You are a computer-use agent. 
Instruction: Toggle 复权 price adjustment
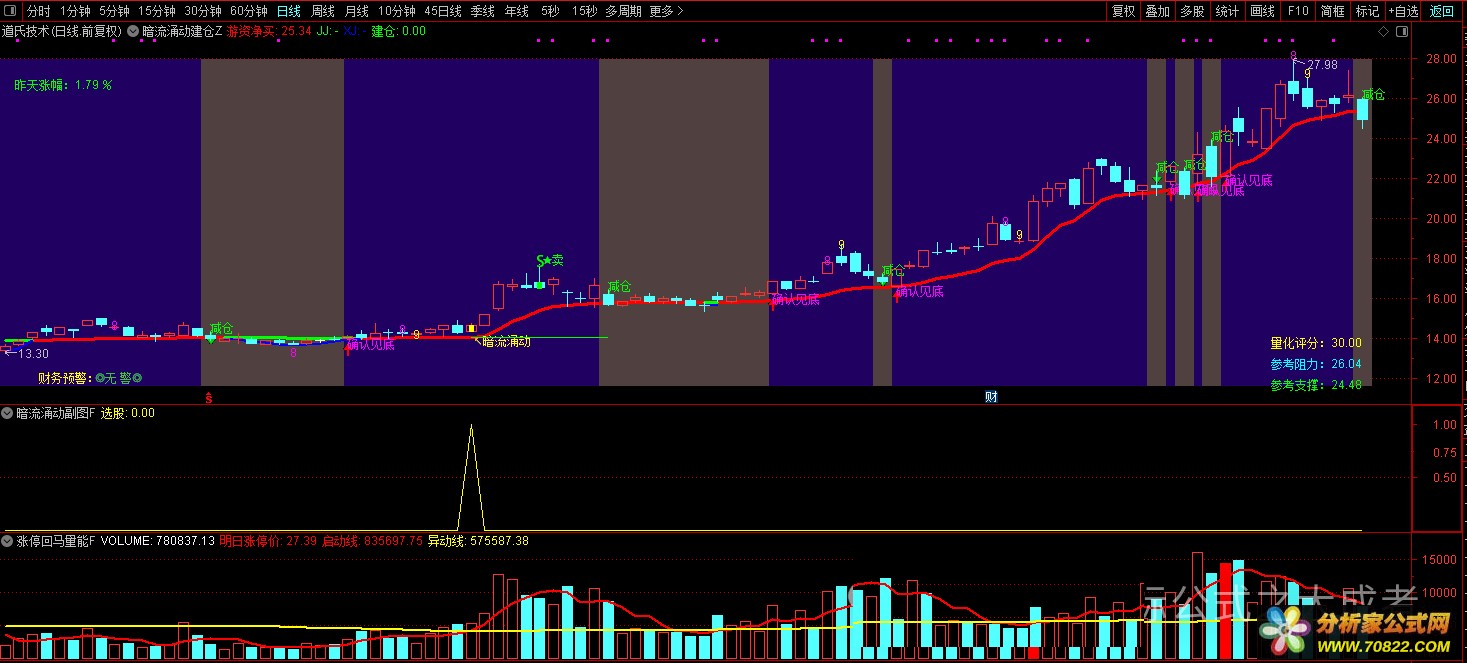pos(1124,11)
